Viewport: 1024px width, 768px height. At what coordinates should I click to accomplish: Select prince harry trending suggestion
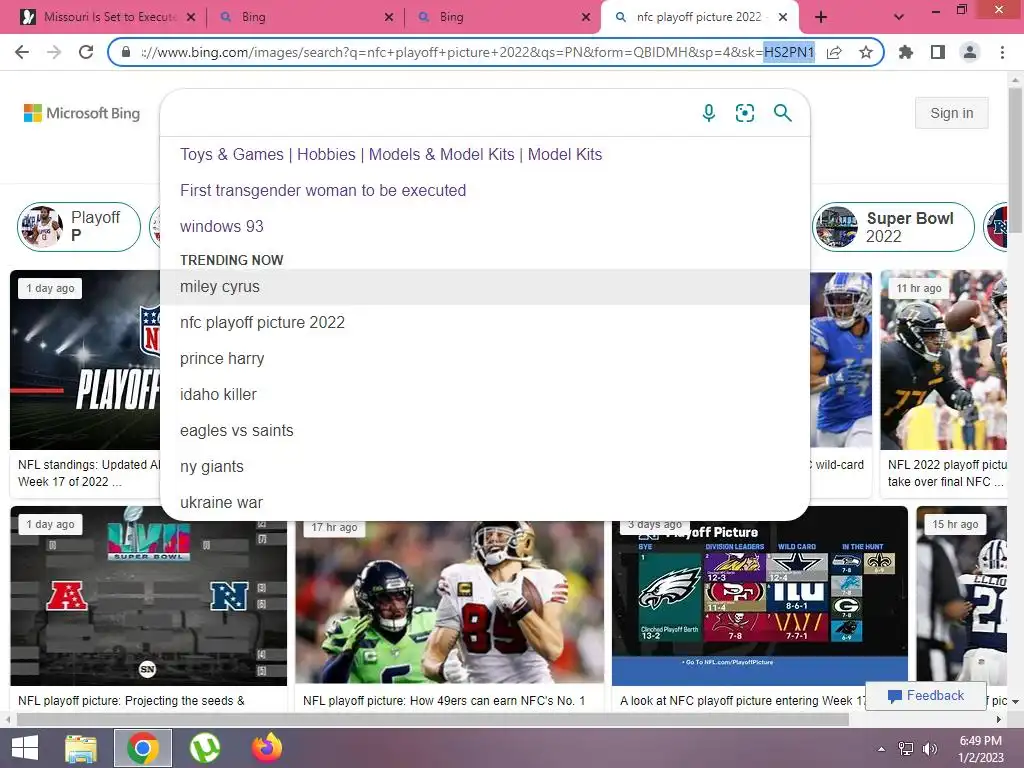pyautogui.click(x=485, y=359)
